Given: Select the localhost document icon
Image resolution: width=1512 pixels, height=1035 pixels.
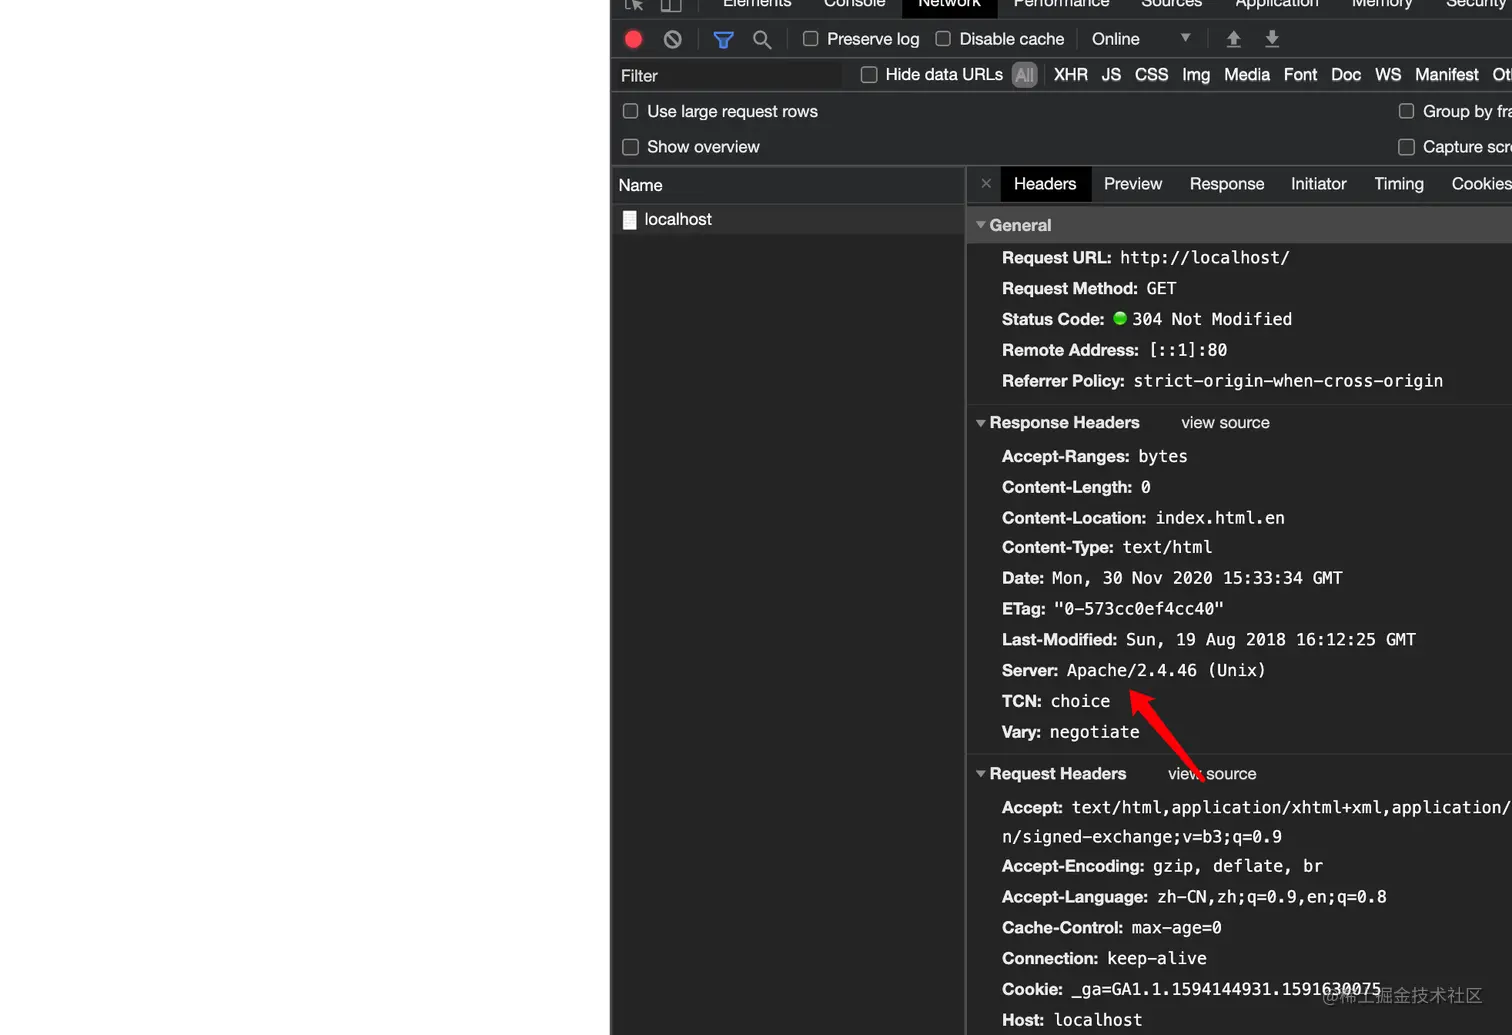Looking at the screenshot, I should (629, 219).
